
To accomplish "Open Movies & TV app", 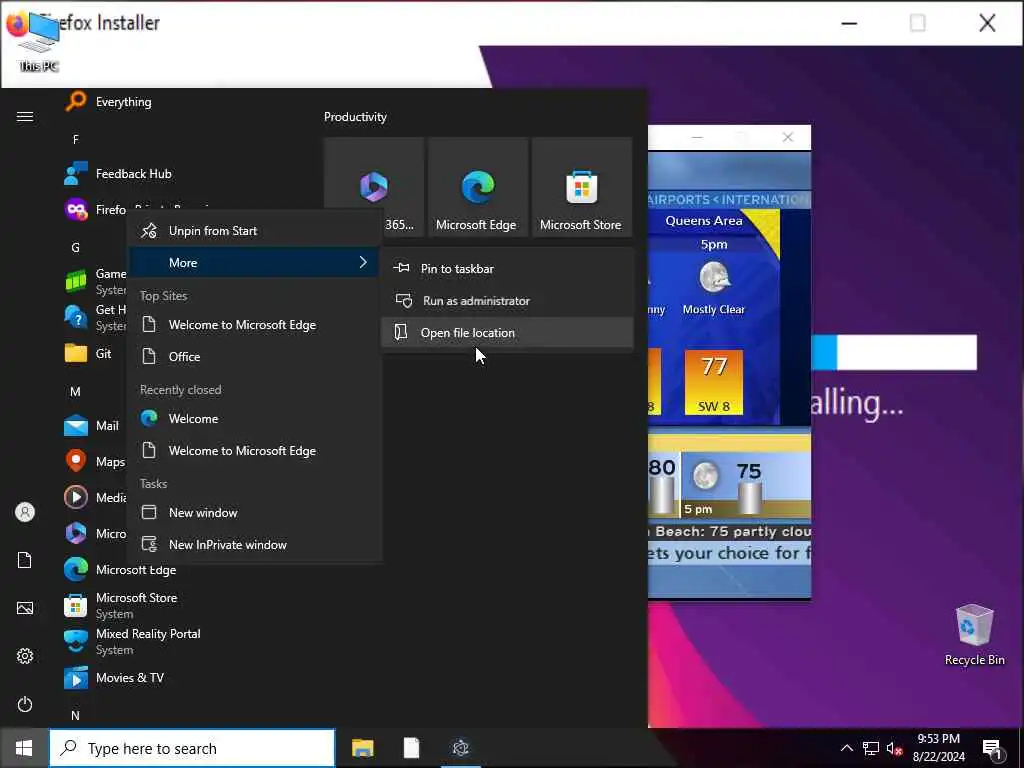I will (x=114, y=678).
